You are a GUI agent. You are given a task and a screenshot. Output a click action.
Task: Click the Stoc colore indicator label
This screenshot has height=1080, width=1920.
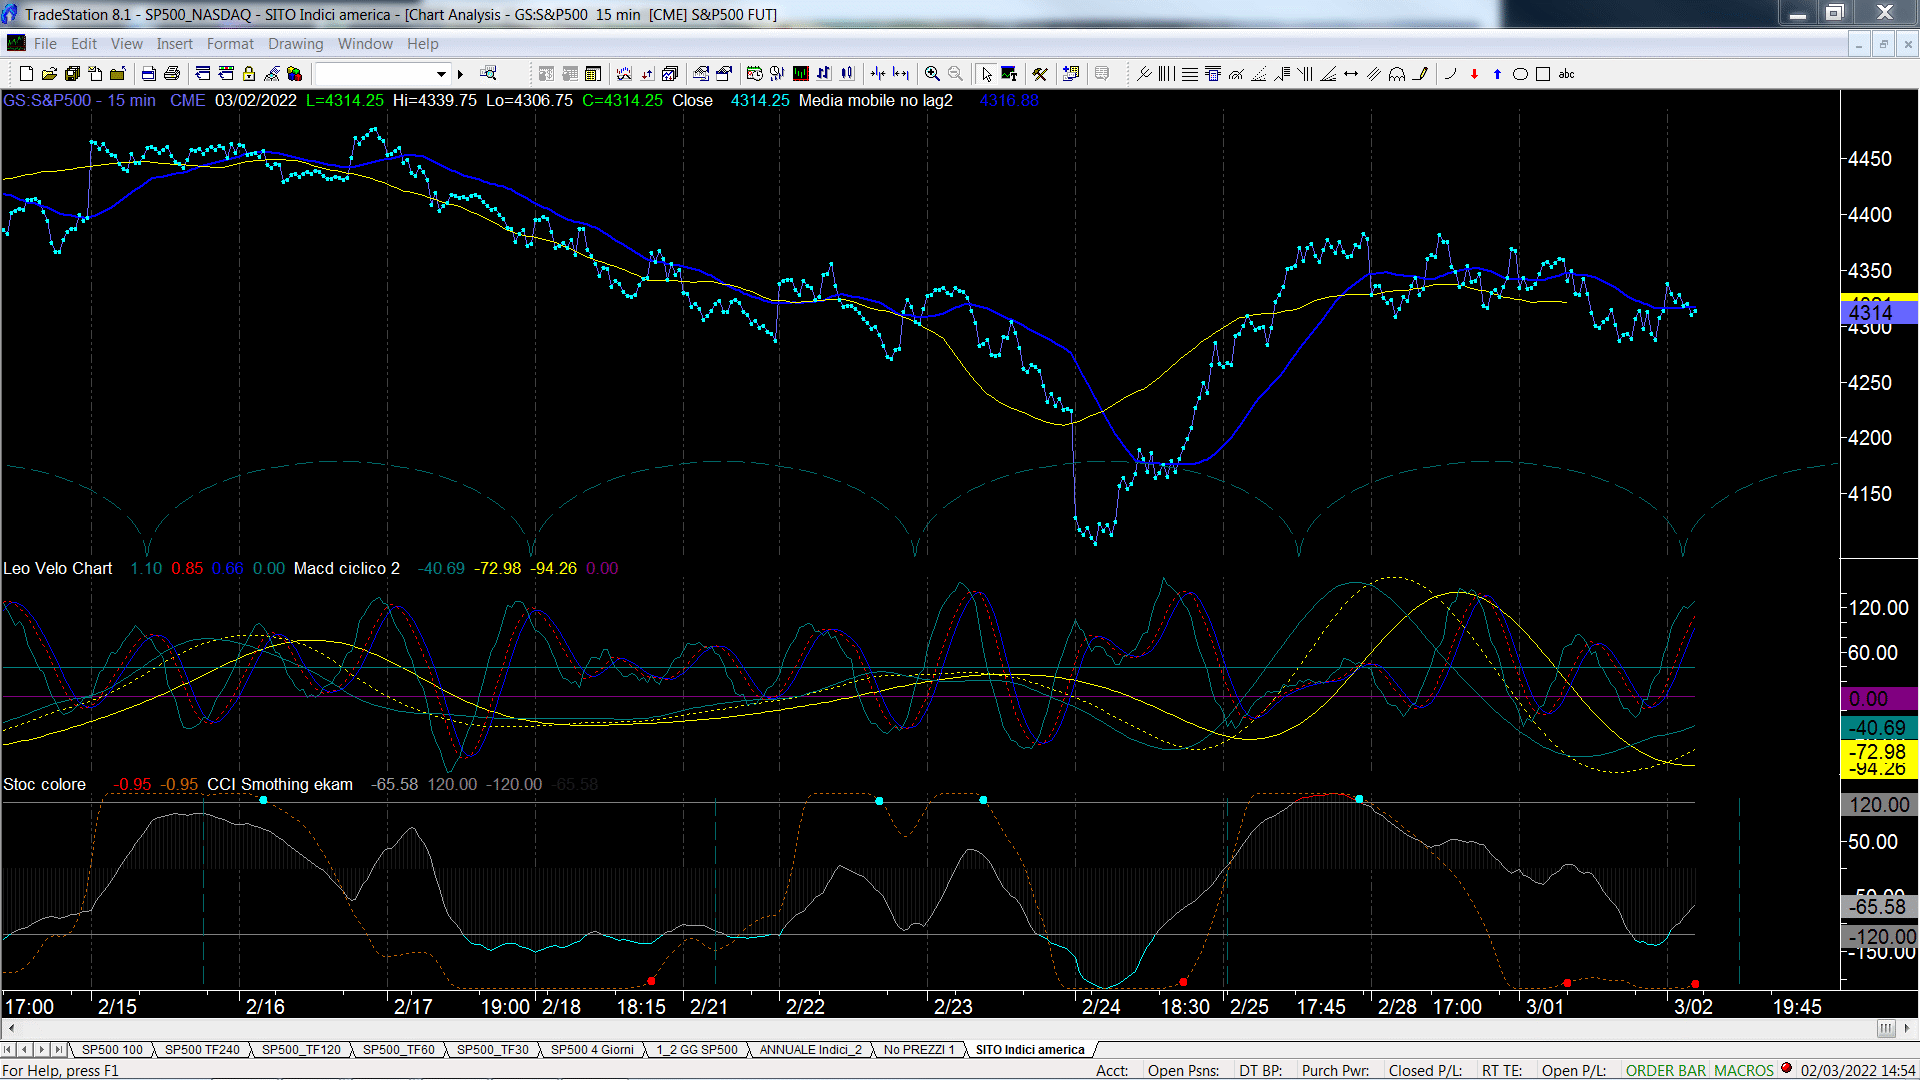coord(45,784)
